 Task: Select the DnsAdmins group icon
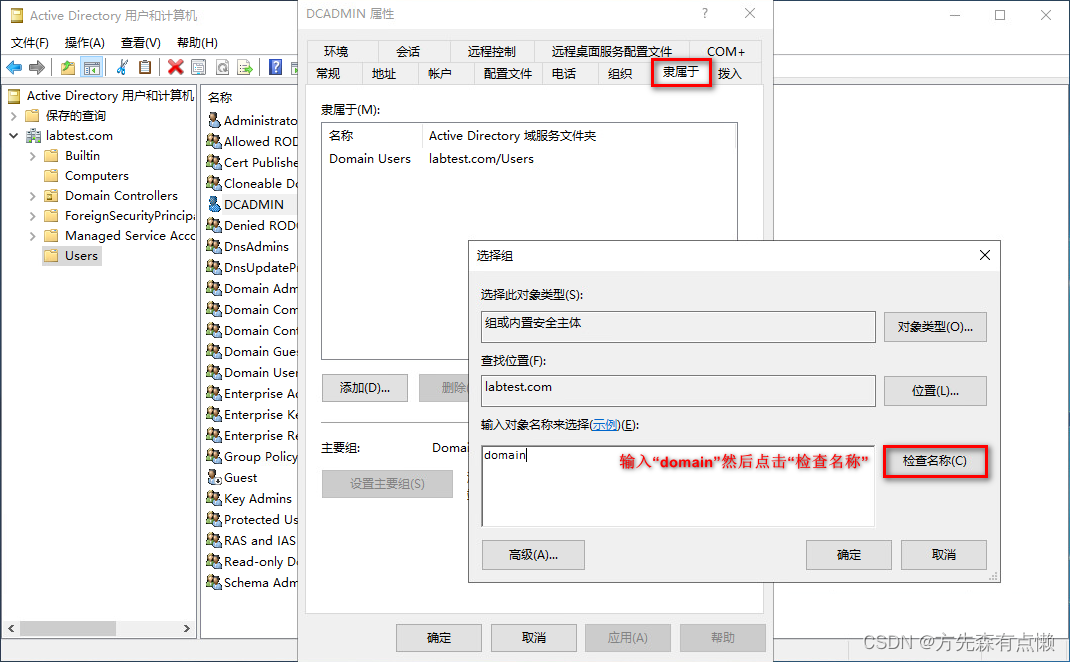point(214,246)
